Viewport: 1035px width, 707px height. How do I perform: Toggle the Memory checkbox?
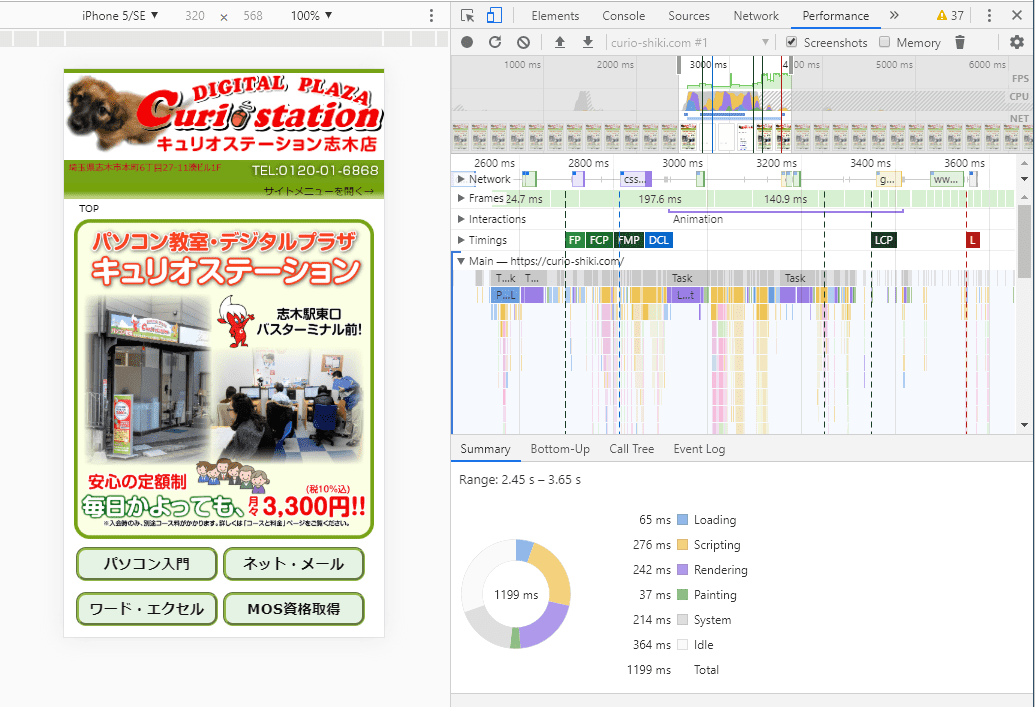tap(885, 42)
